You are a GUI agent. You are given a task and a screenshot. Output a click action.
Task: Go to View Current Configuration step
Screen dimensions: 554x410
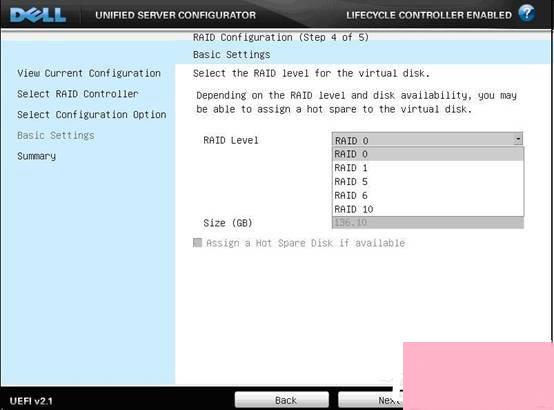point(89,73)
